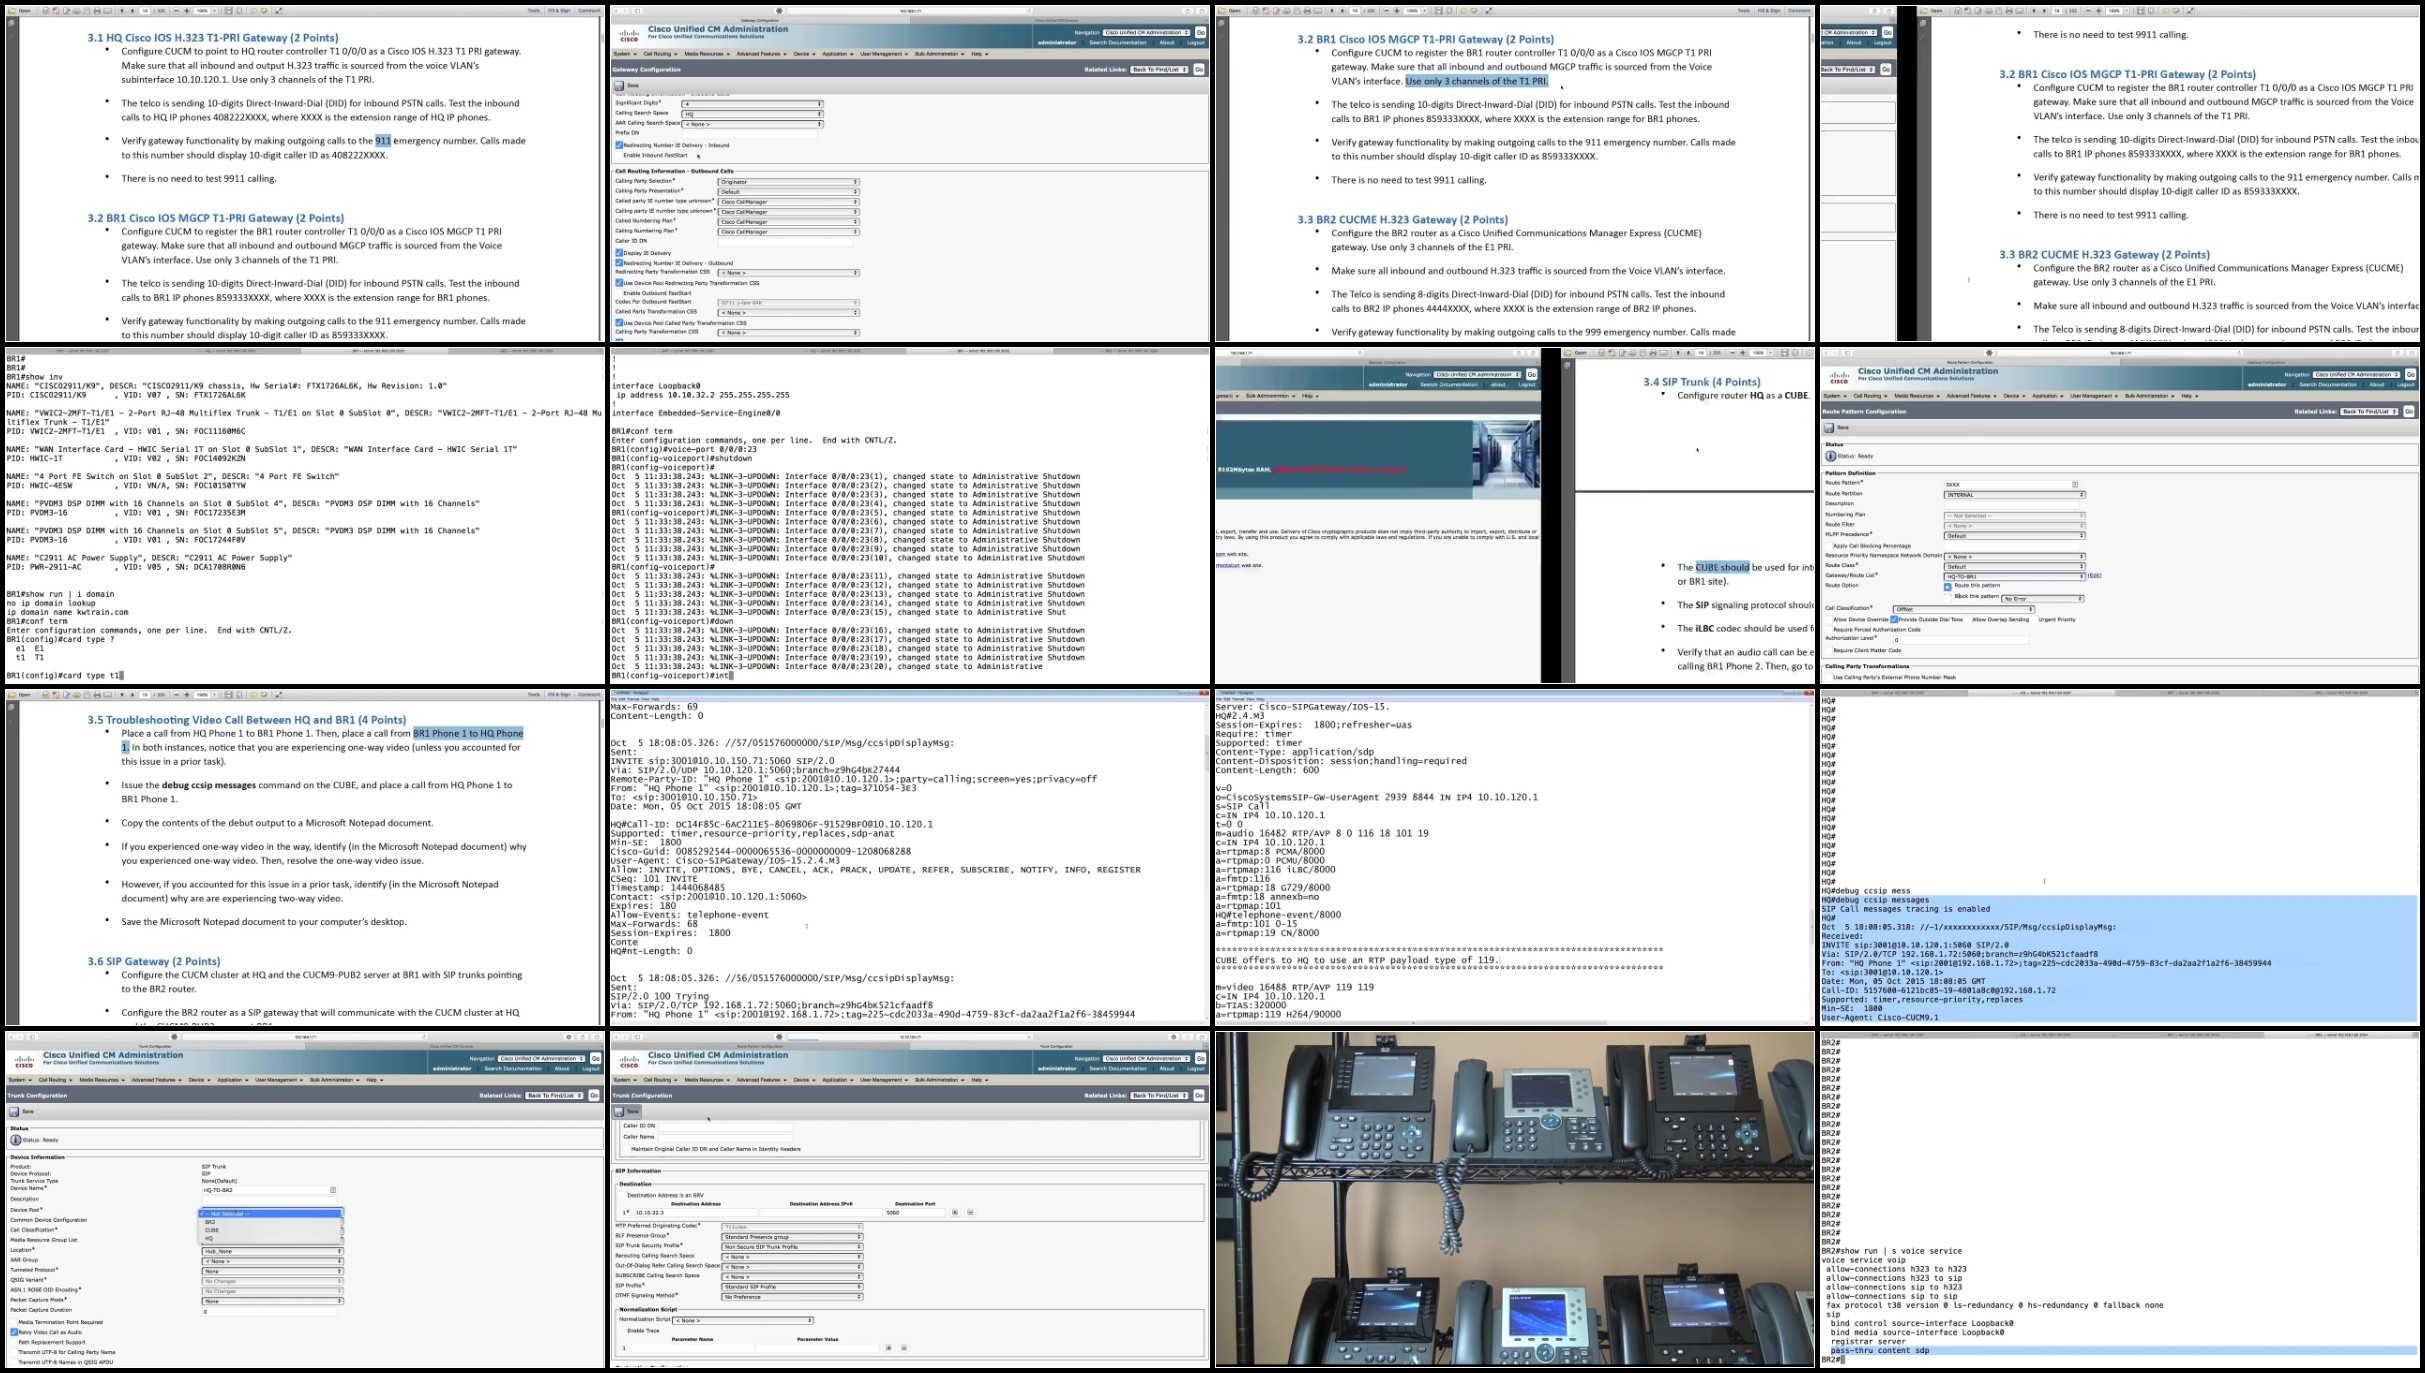Open the SIP Trunk Security Profile dropdown
Viewport: 2425px width, 1373px height.
(x=791, y=1247)
